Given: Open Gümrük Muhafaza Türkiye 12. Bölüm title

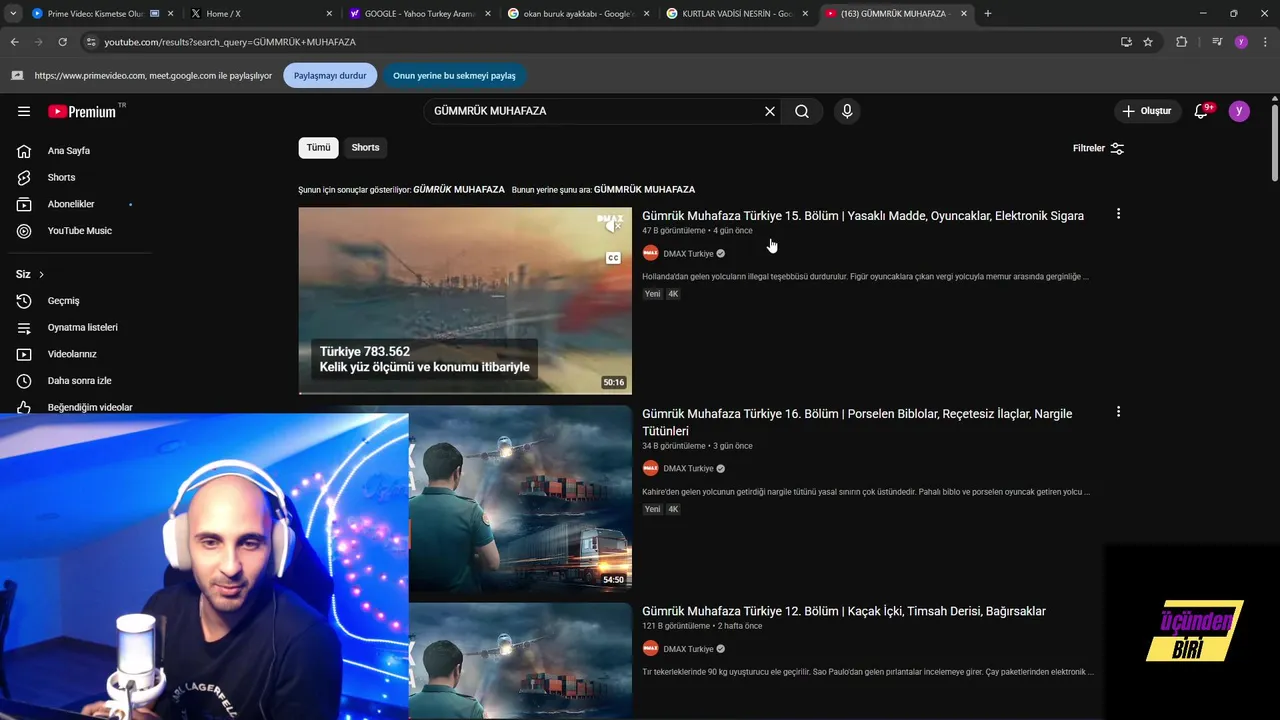Looking at the screenshot, I should 844,611.
